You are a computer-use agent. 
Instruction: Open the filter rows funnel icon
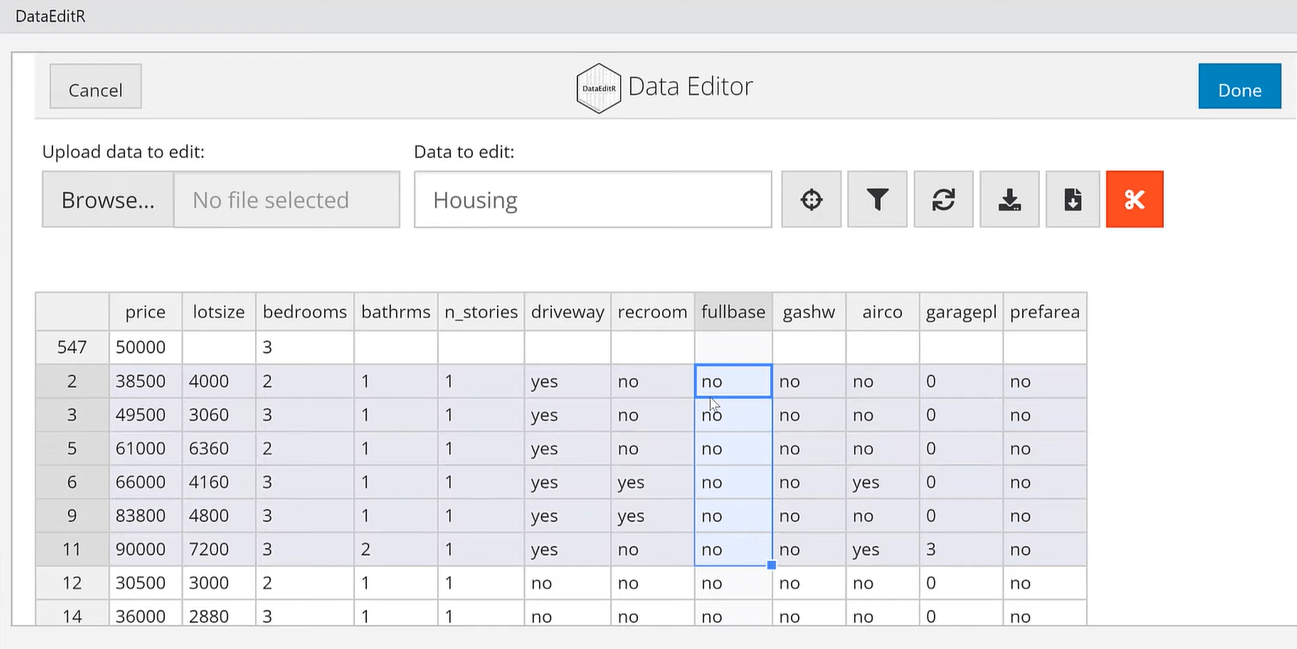877,199
